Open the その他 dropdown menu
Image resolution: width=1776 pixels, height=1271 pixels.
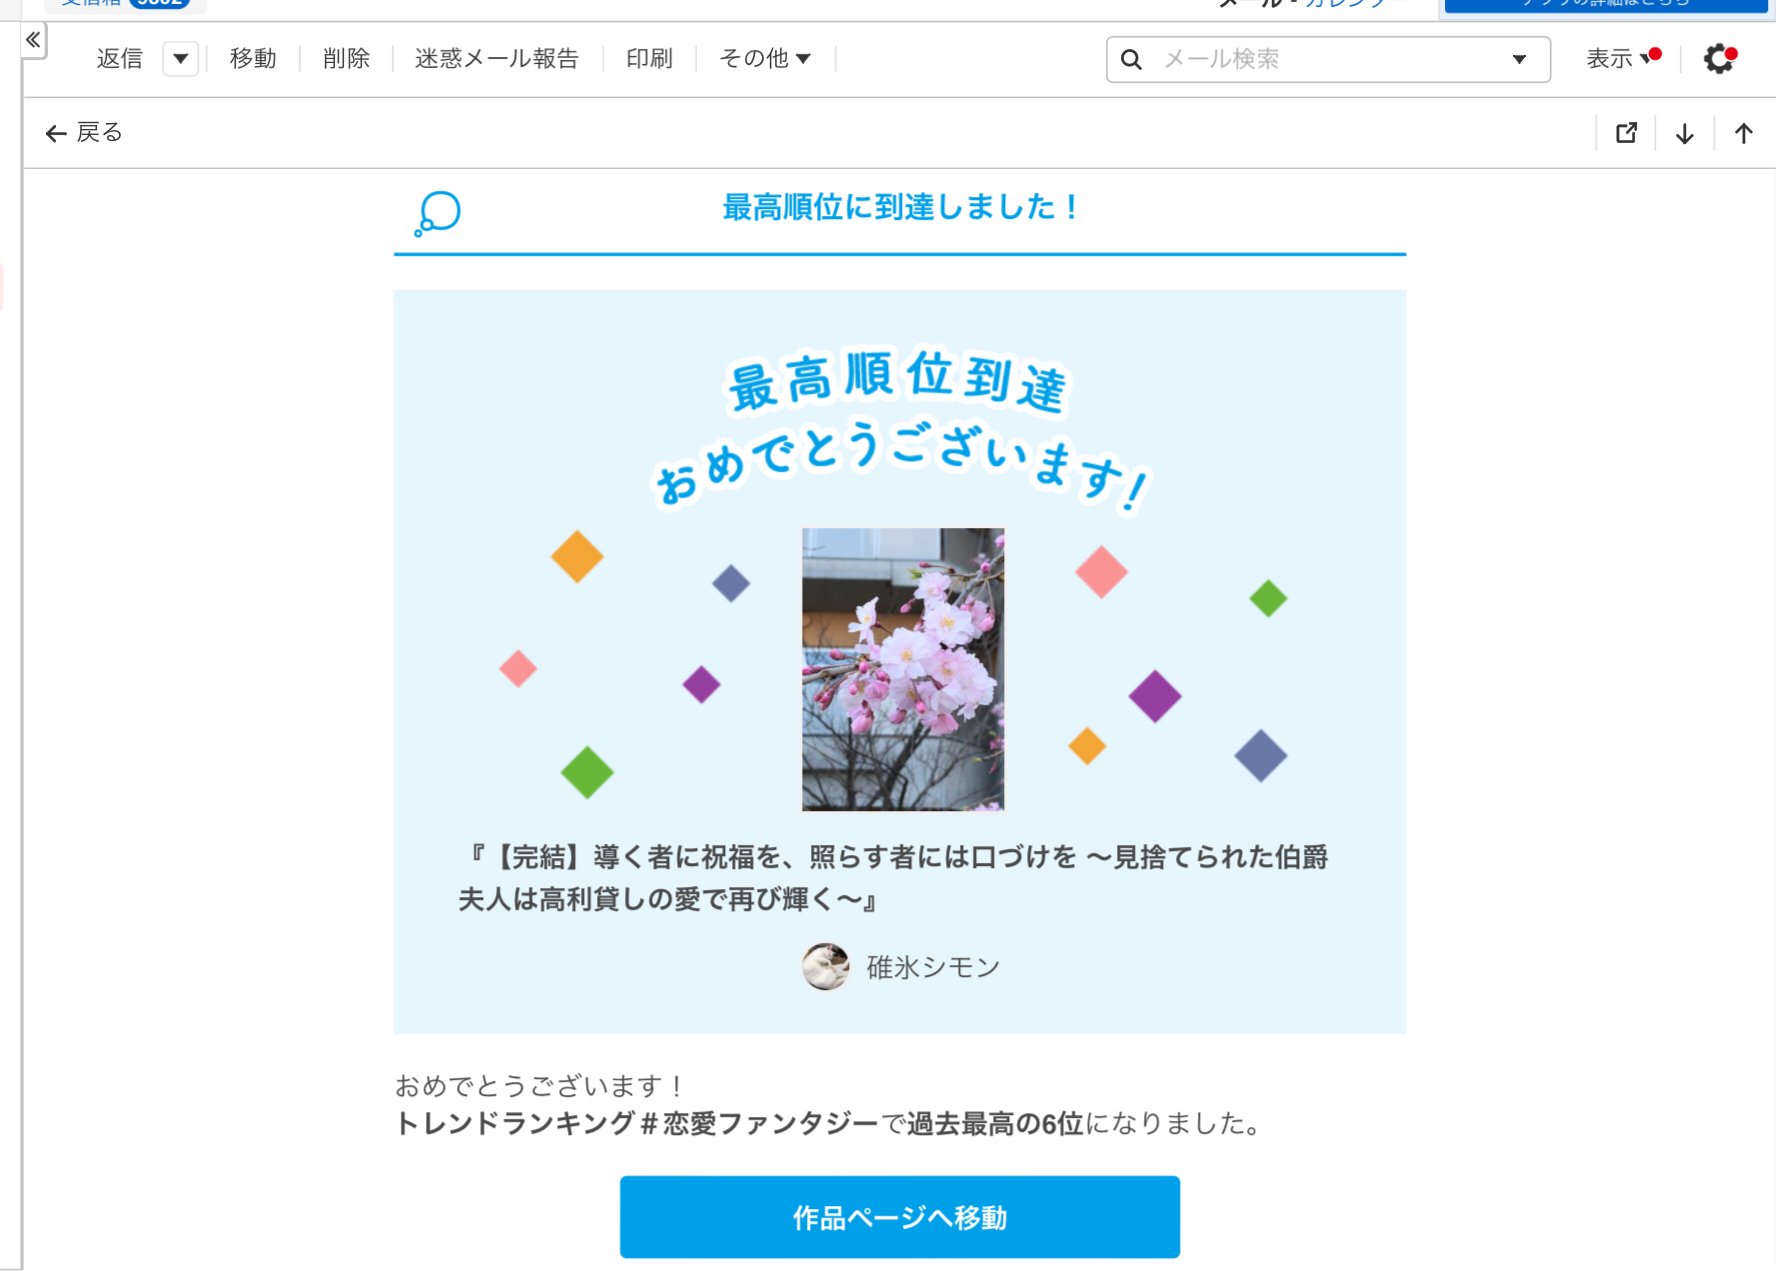coord(765,59)
